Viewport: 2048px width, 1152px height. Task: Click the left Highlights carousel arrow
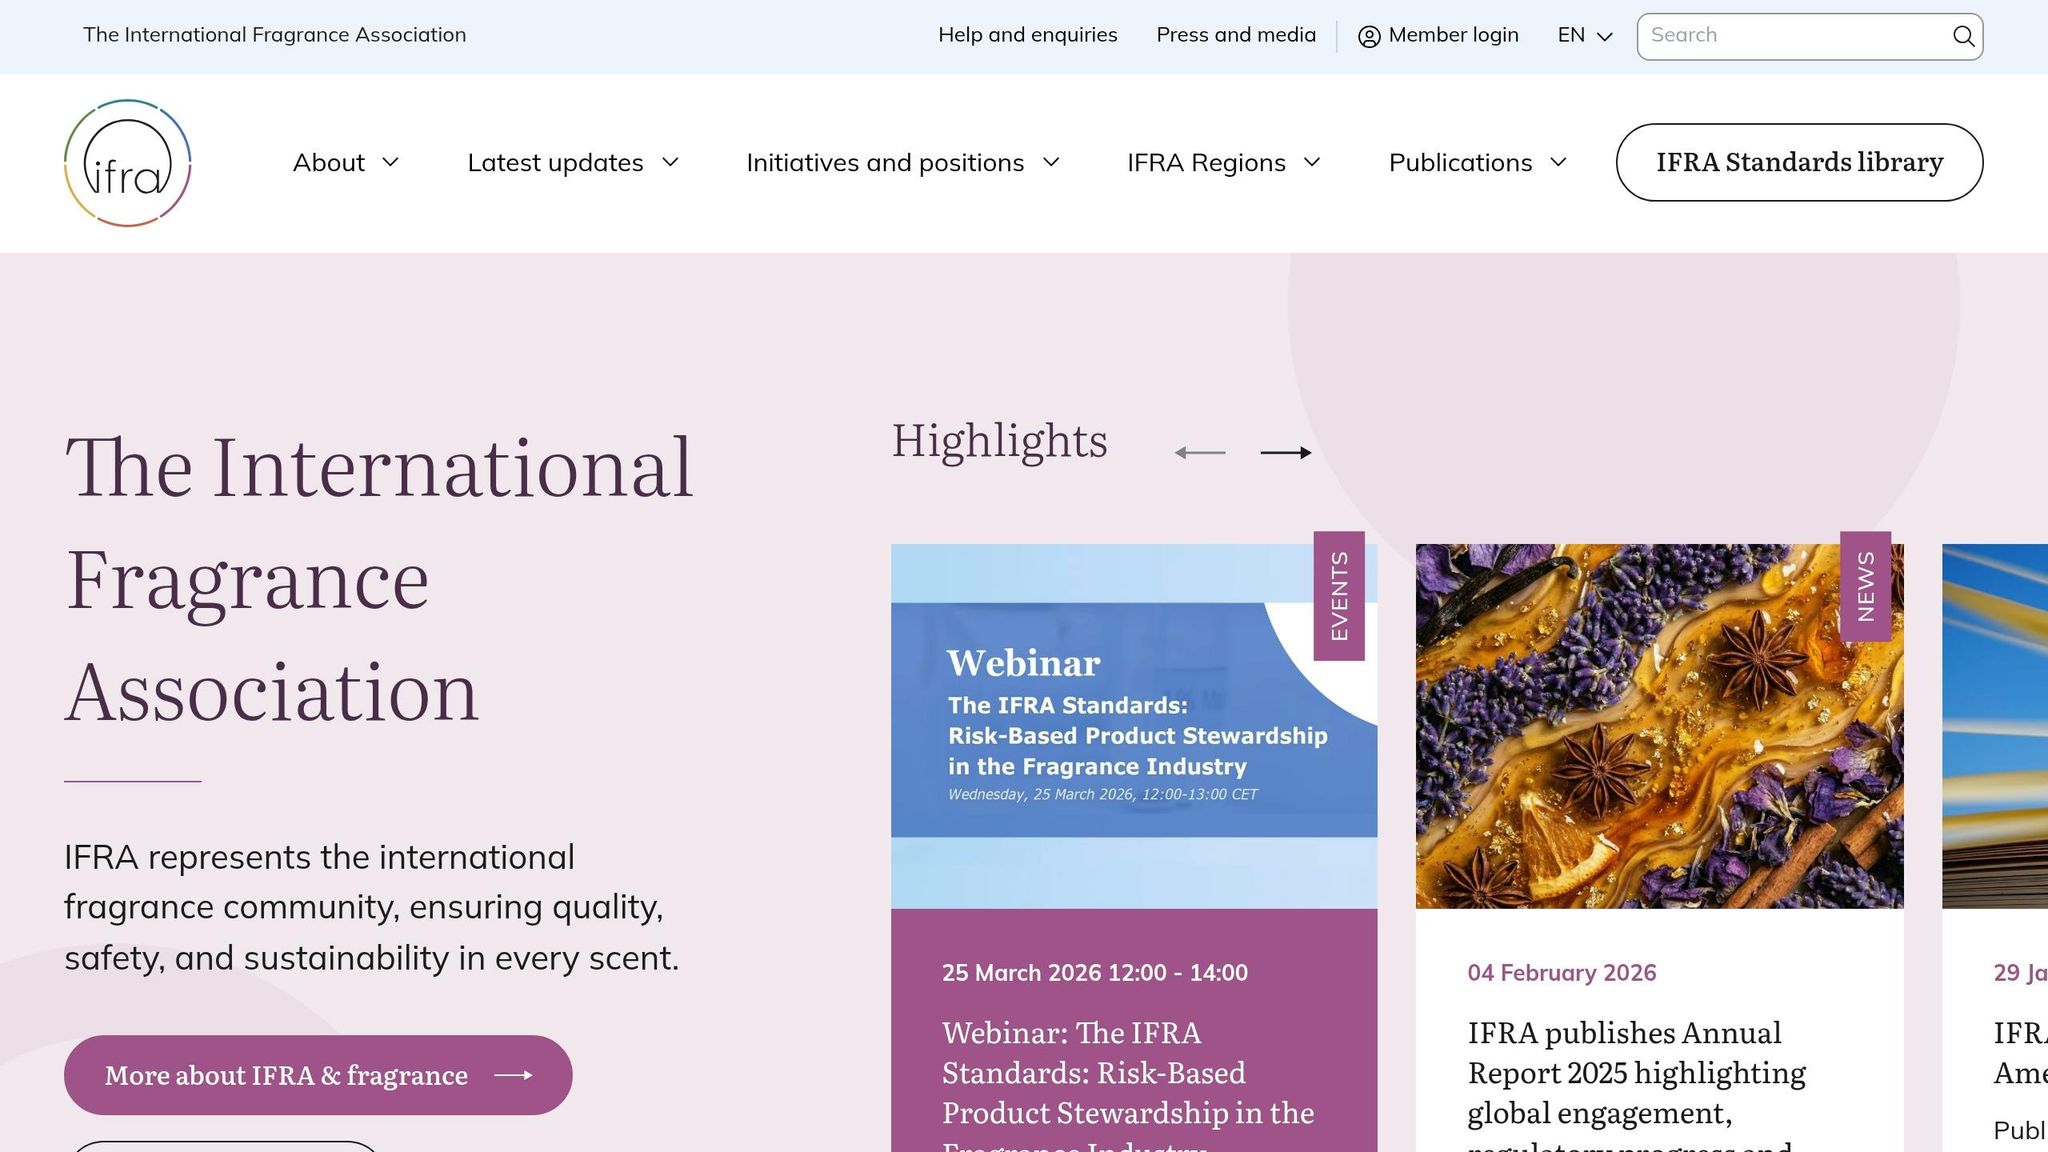1200,452
